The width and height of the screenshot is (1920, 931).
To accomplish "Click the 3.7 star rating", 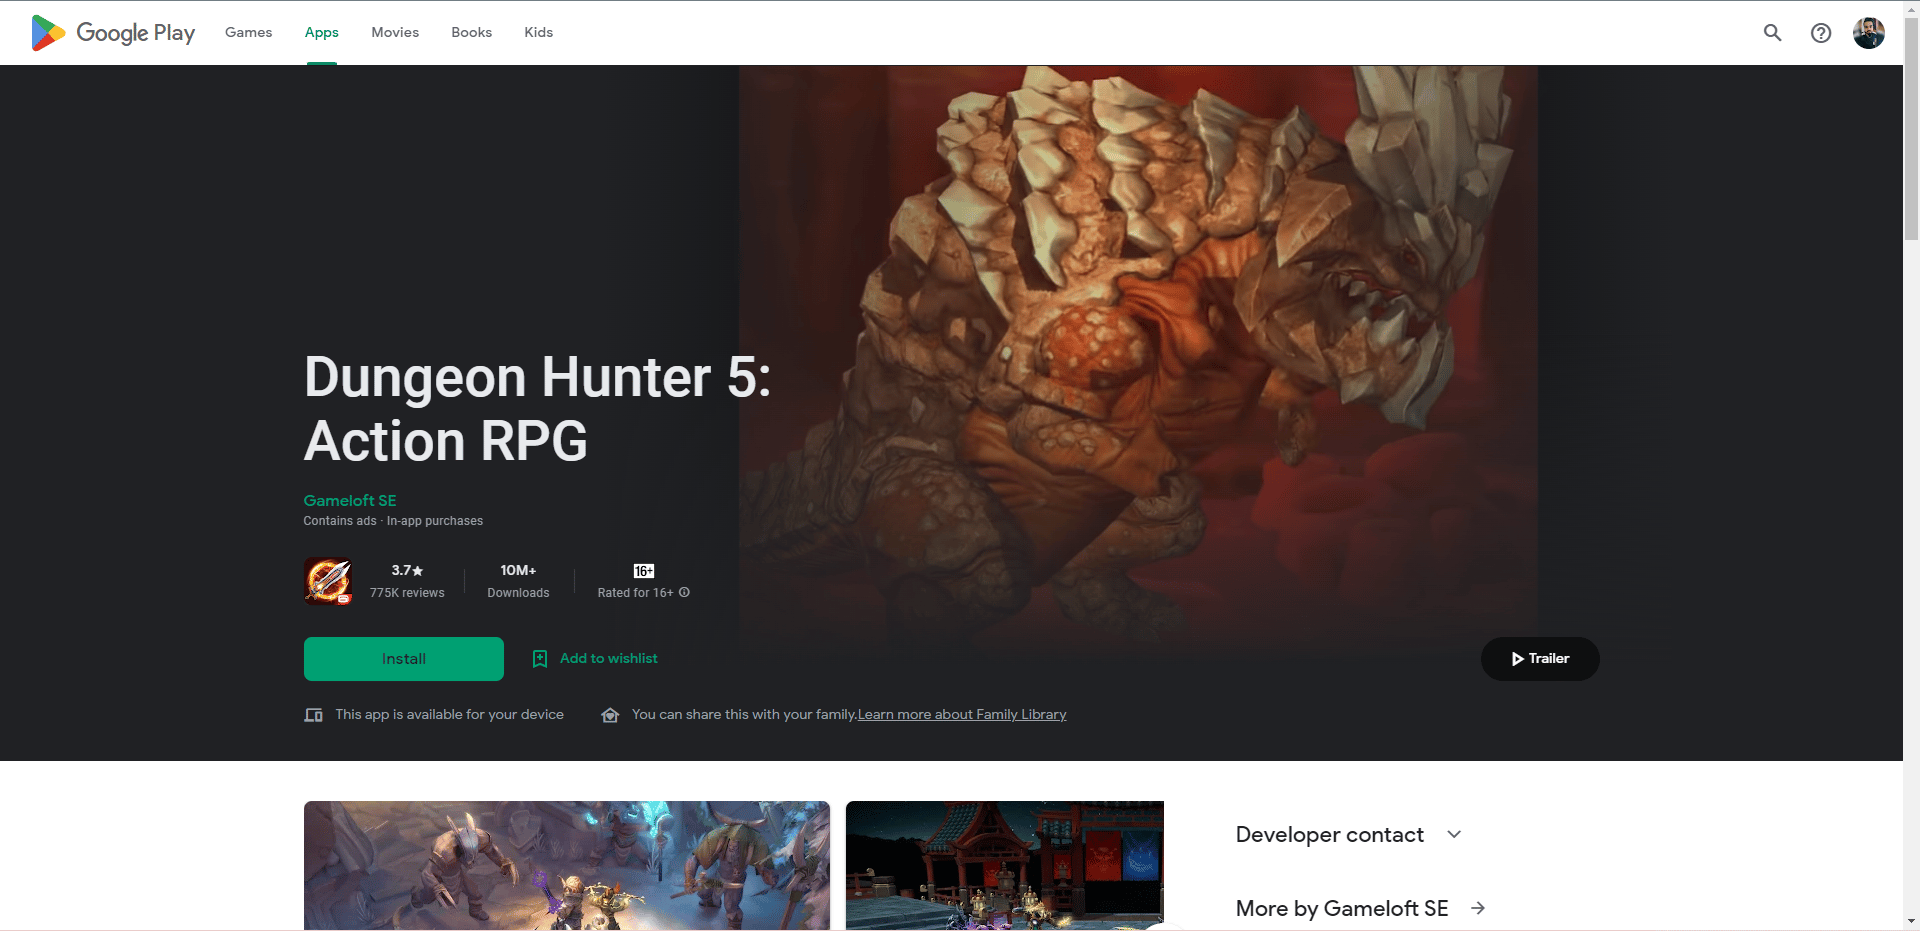I will (407, 570).
